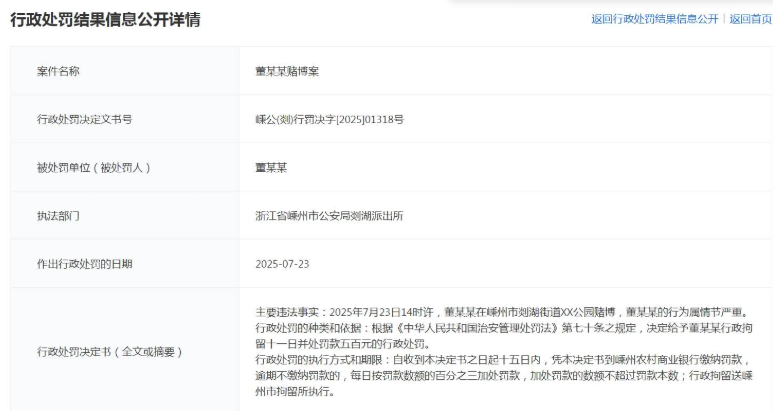The height and width of the screenshot is (414, 773).
Task: Click the 被处罚单位(被处罚人) row label
Action: point(92,167)
